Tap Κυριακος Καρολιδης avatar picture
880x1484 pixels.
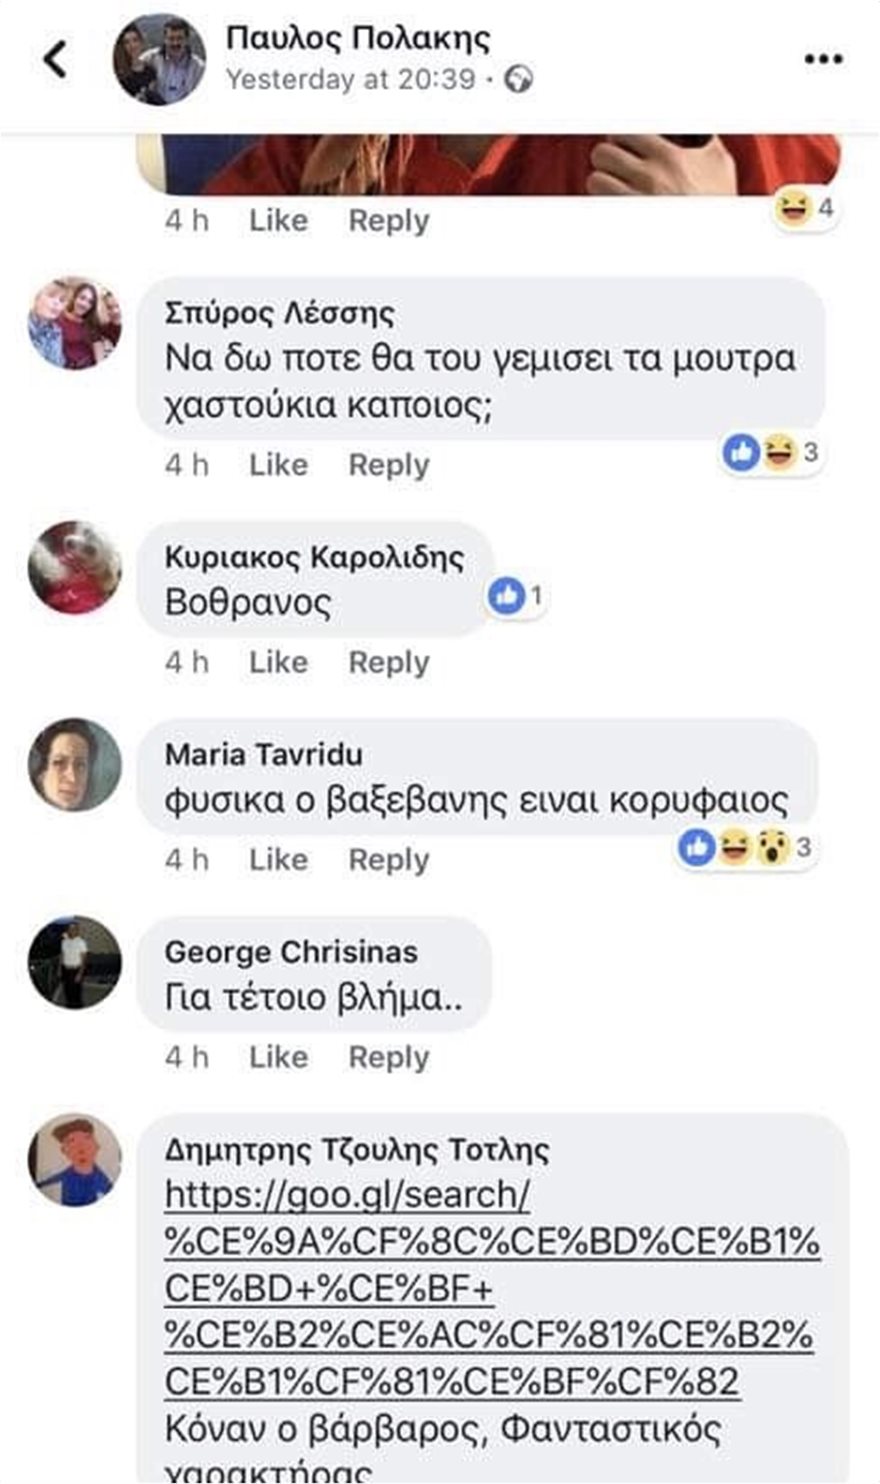coord(75,567)
